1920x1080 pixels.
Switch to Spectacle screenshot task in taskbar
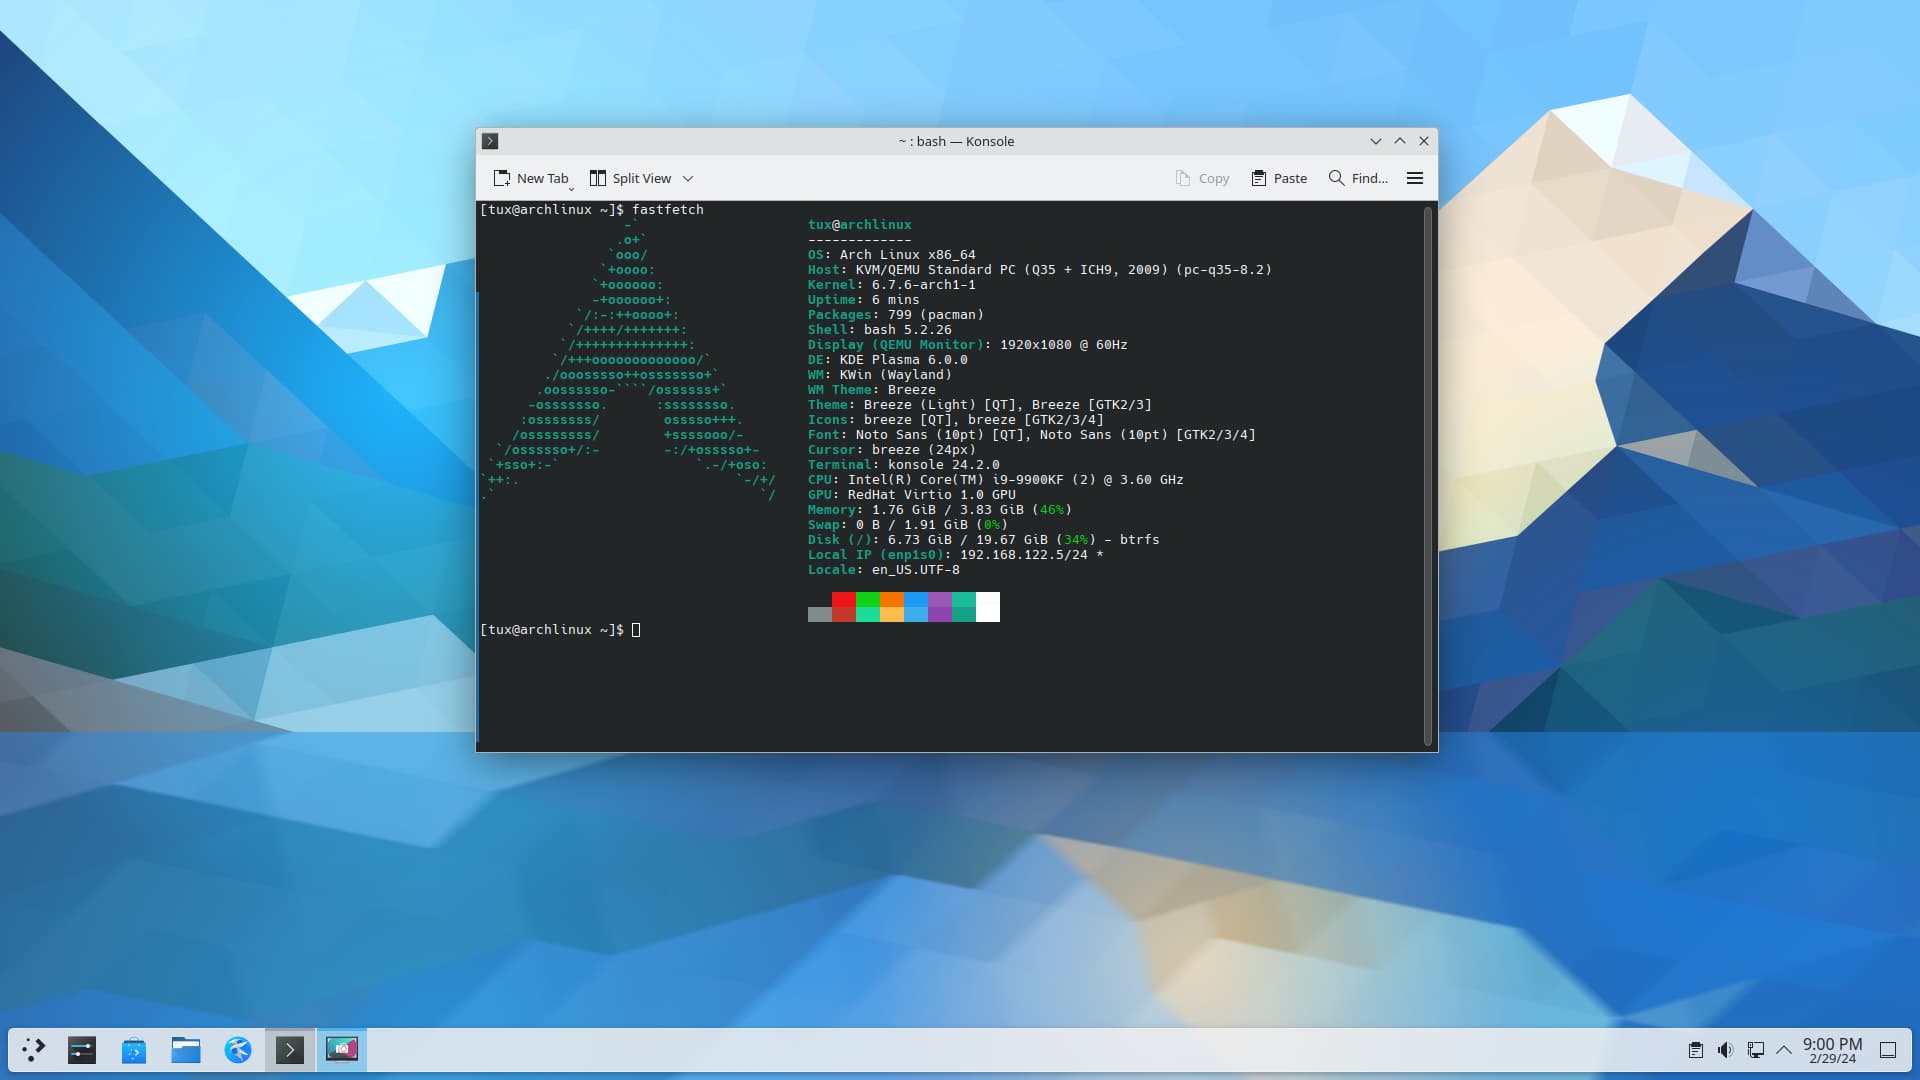point(342,1050)
